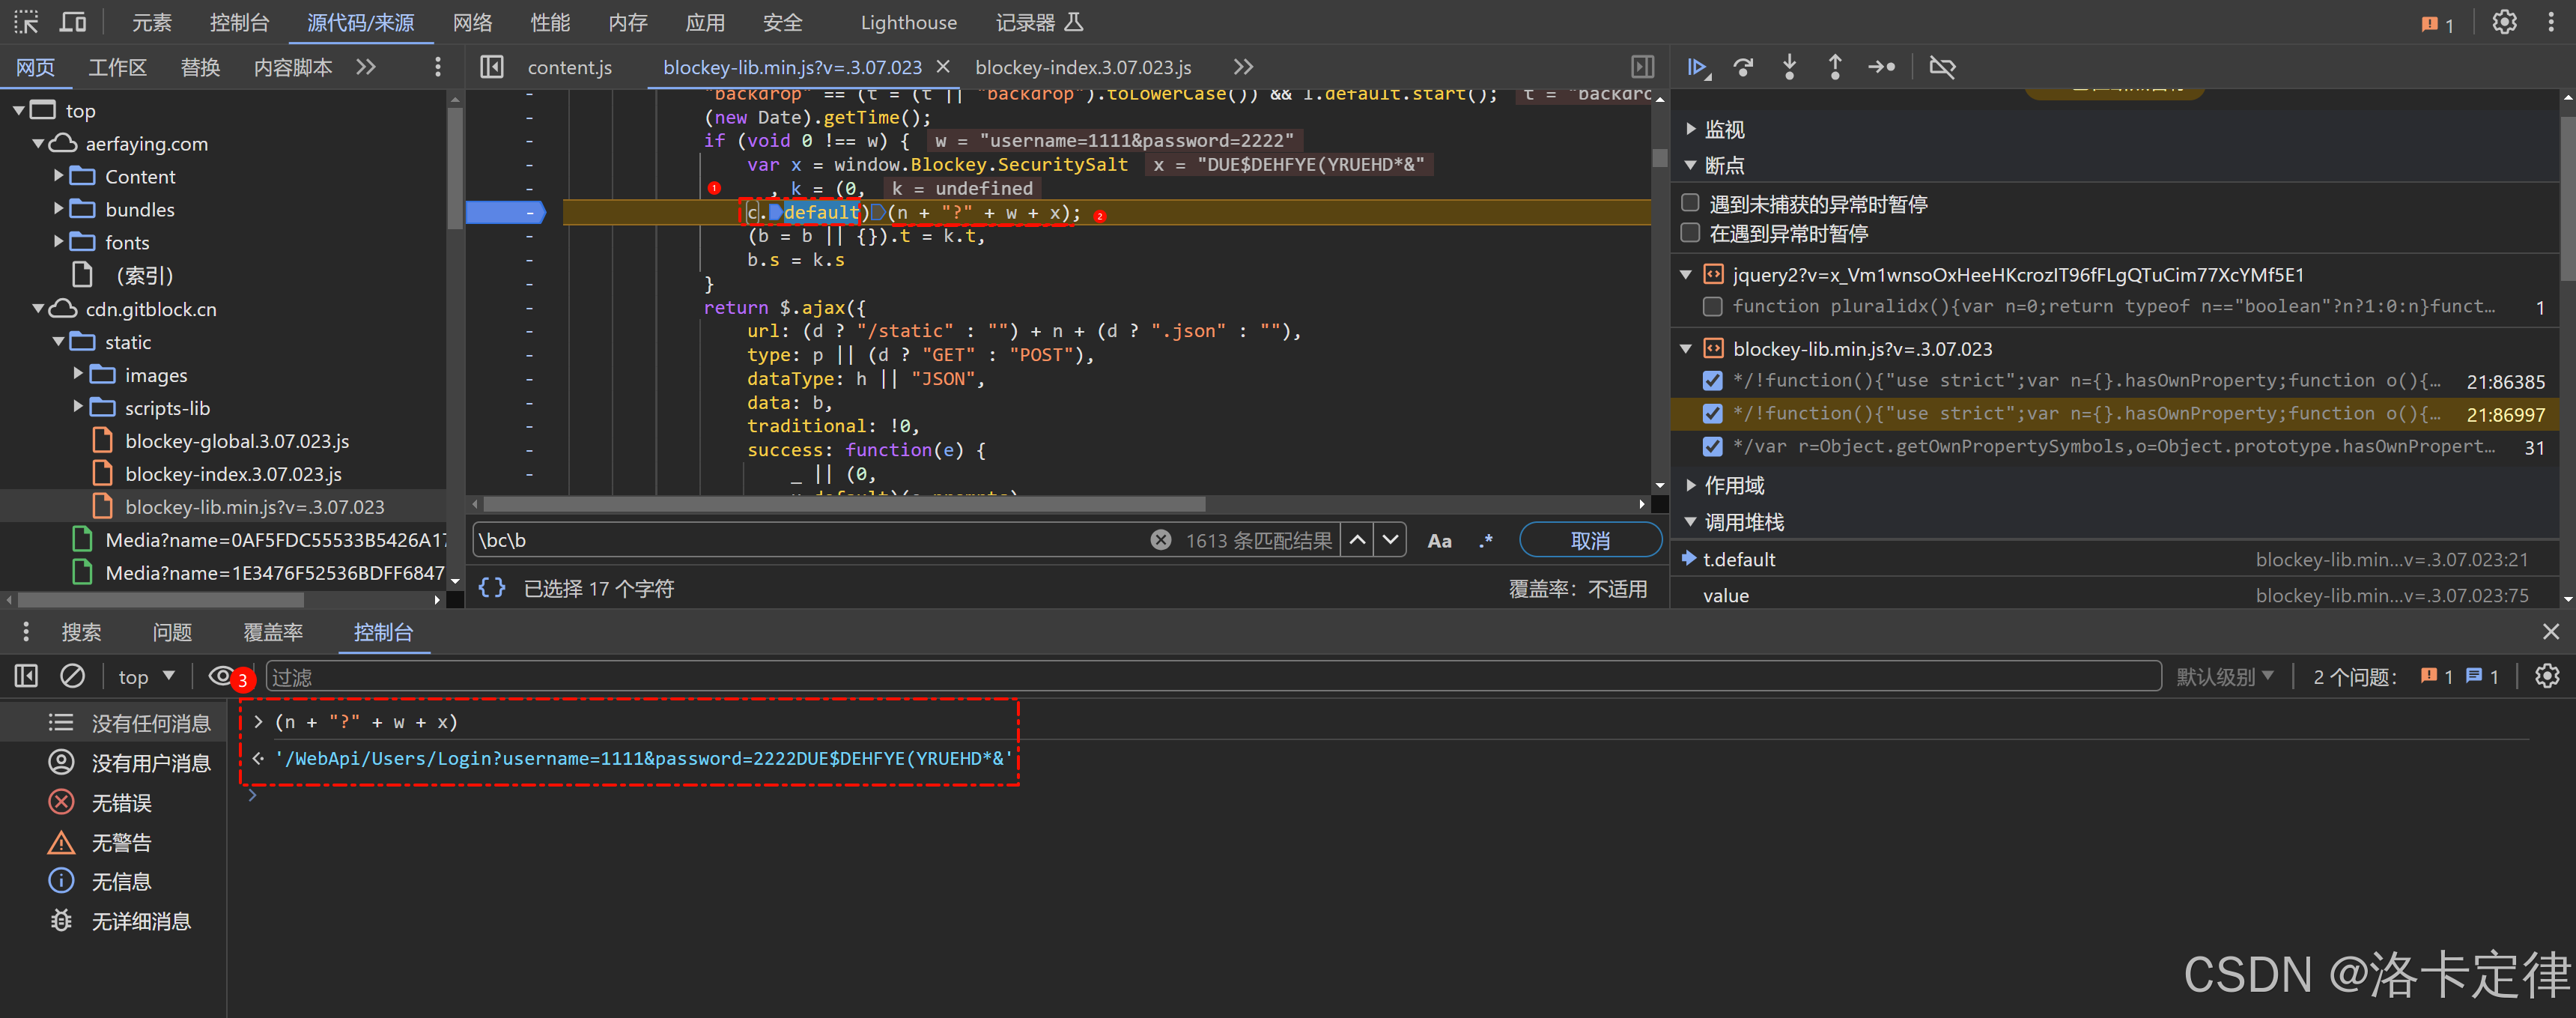
Task: Uncheck breakpoint at line 21:86385
Action: coord(1712,380)
